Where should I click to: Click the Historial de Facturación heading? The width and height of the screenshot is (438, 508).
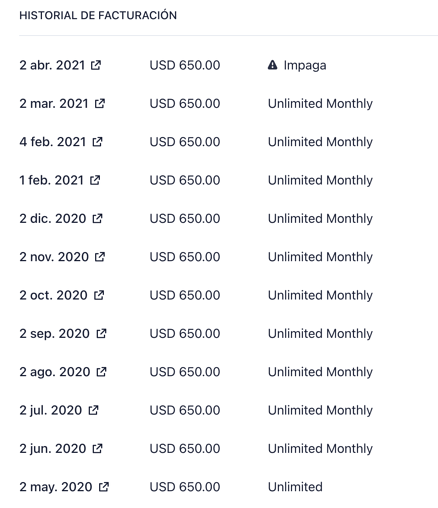[98, 15]
